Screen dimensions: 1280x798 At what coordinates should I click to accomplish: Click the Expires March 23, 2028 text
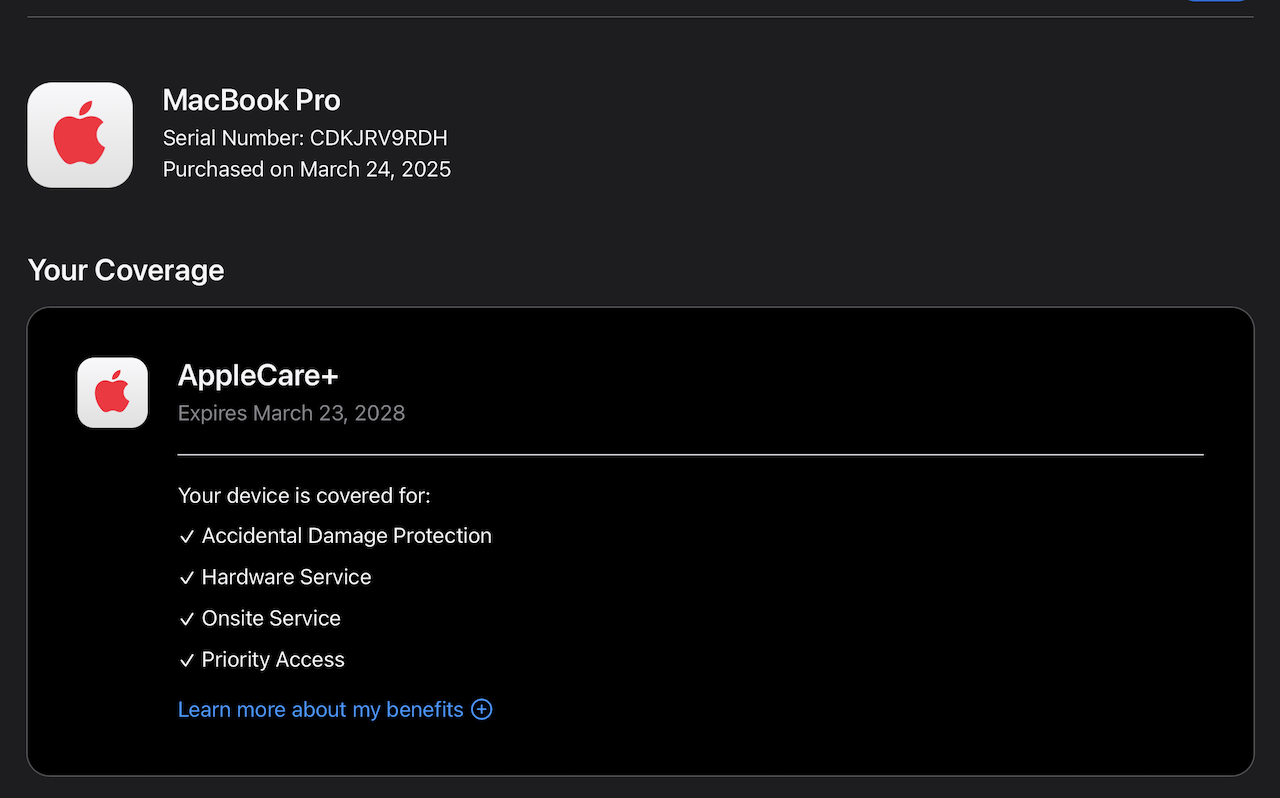tap(291, 413)
